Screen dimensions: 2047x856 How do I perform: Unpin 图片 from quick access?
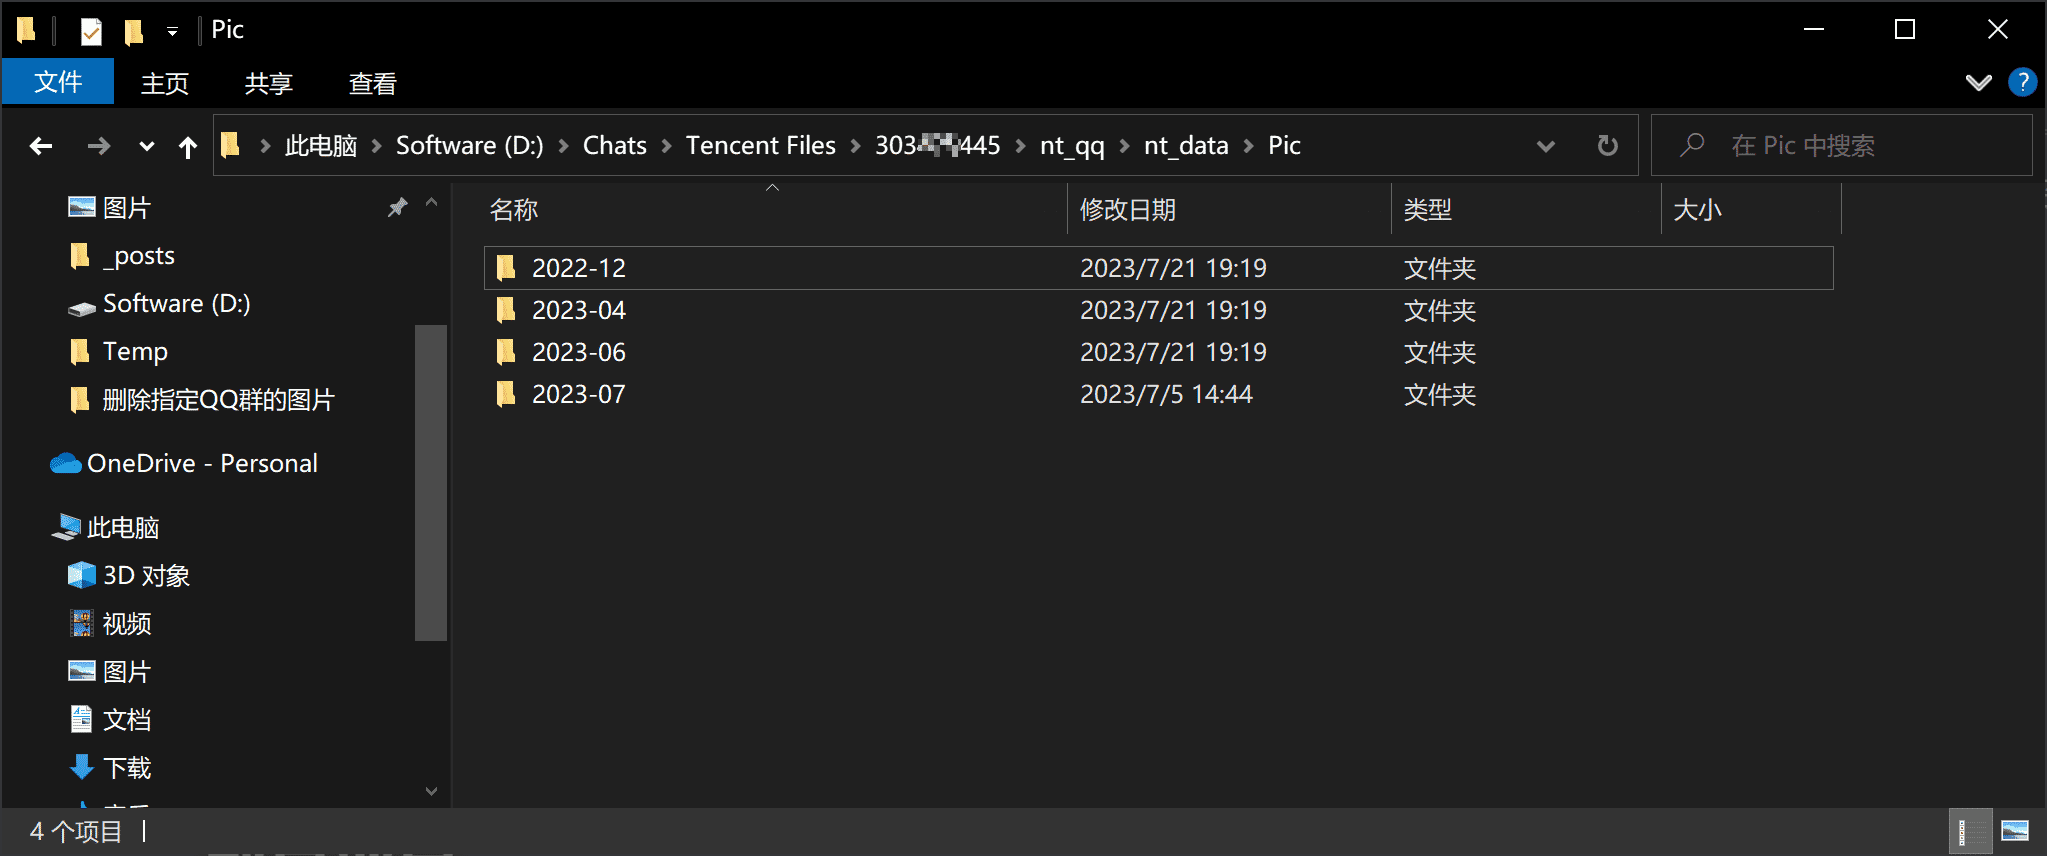click(x=397, y=207)
